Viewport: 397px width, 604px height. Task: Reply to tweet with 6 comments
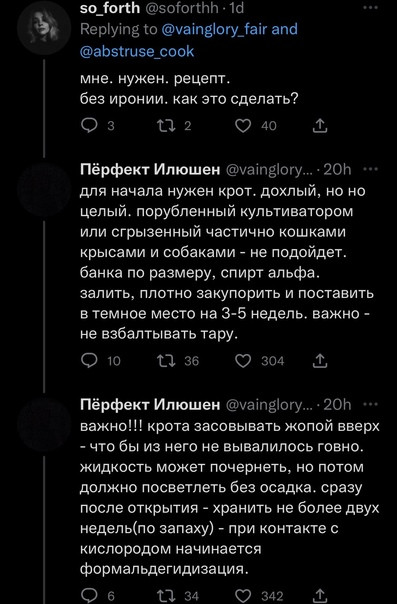tap(89, 596)
